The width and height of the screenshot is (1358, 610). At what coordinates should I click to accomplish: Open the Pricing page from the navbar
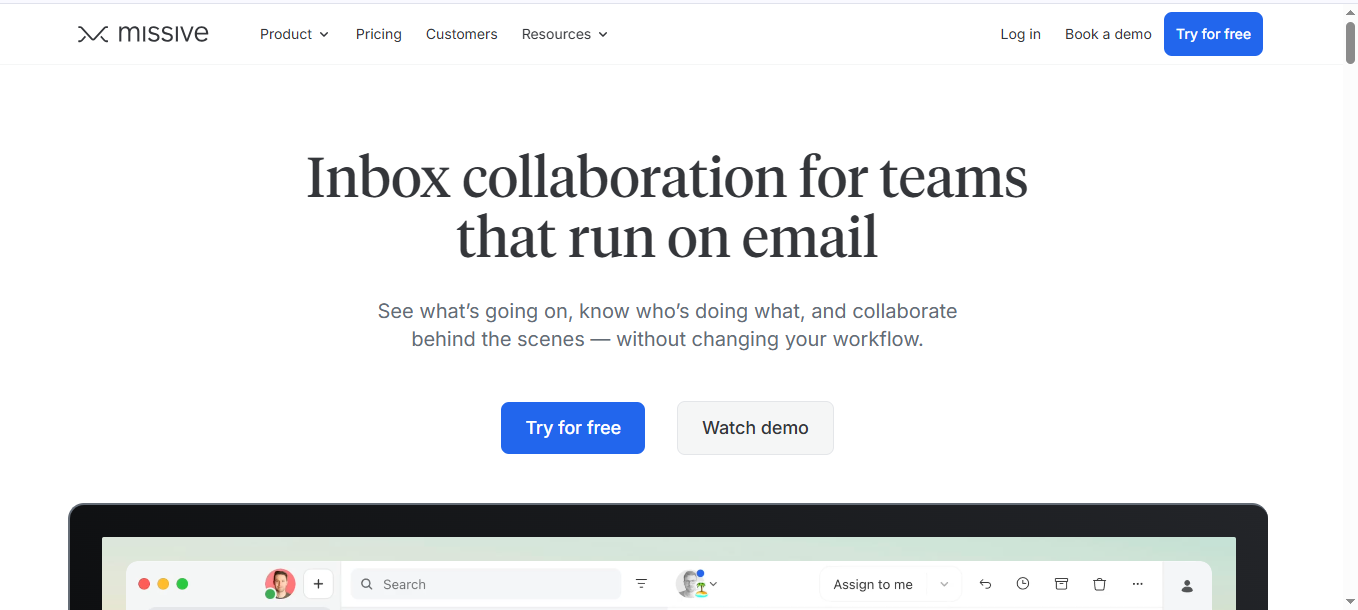point(378,33)
